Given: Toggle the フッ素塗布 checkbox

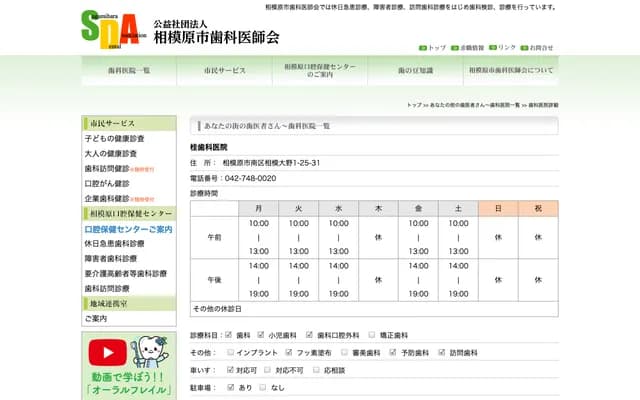Looking at the screenshot, I should click(x=289, y=352).
